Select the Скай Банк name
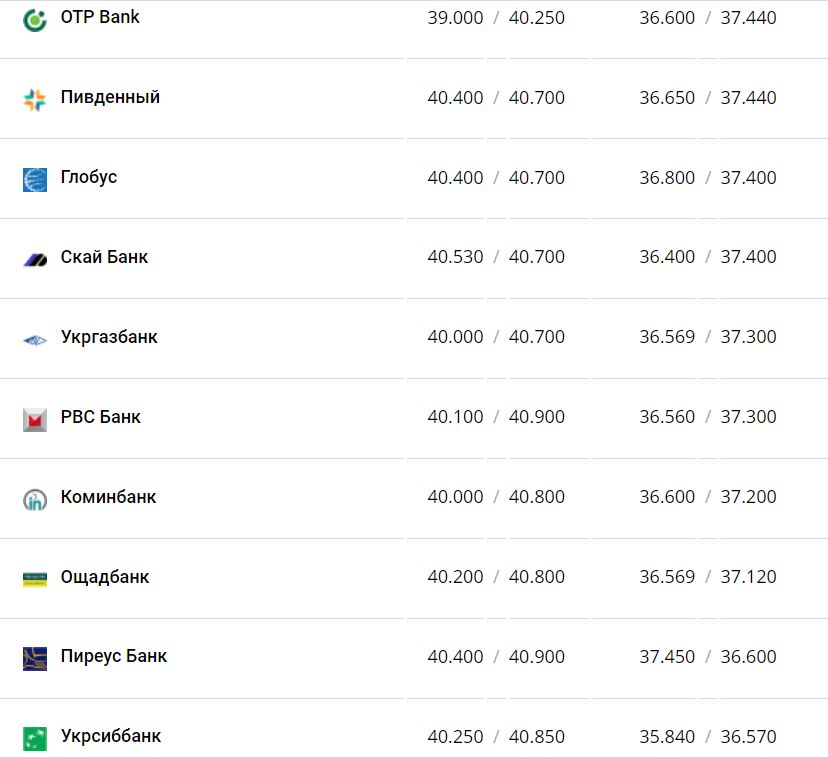This screenshot has width=828, height=757. (104, 257)
